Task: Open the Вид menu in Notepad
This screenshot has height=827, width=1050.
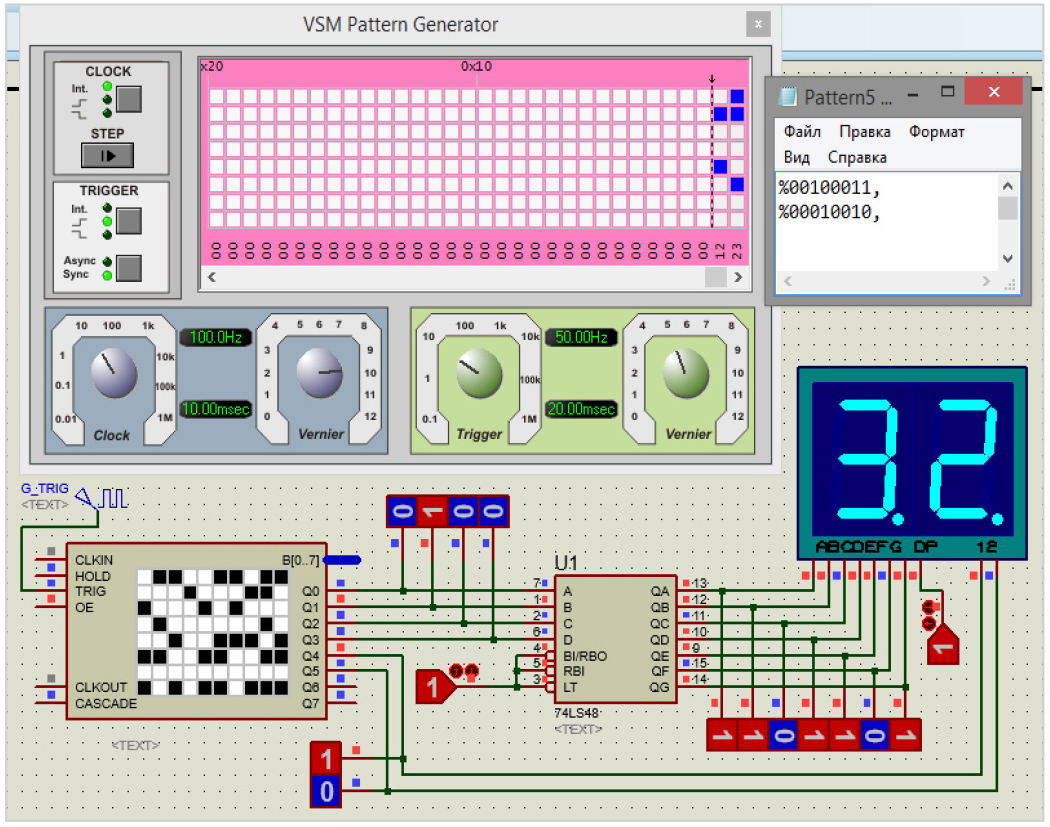Action: coord(796,157)
